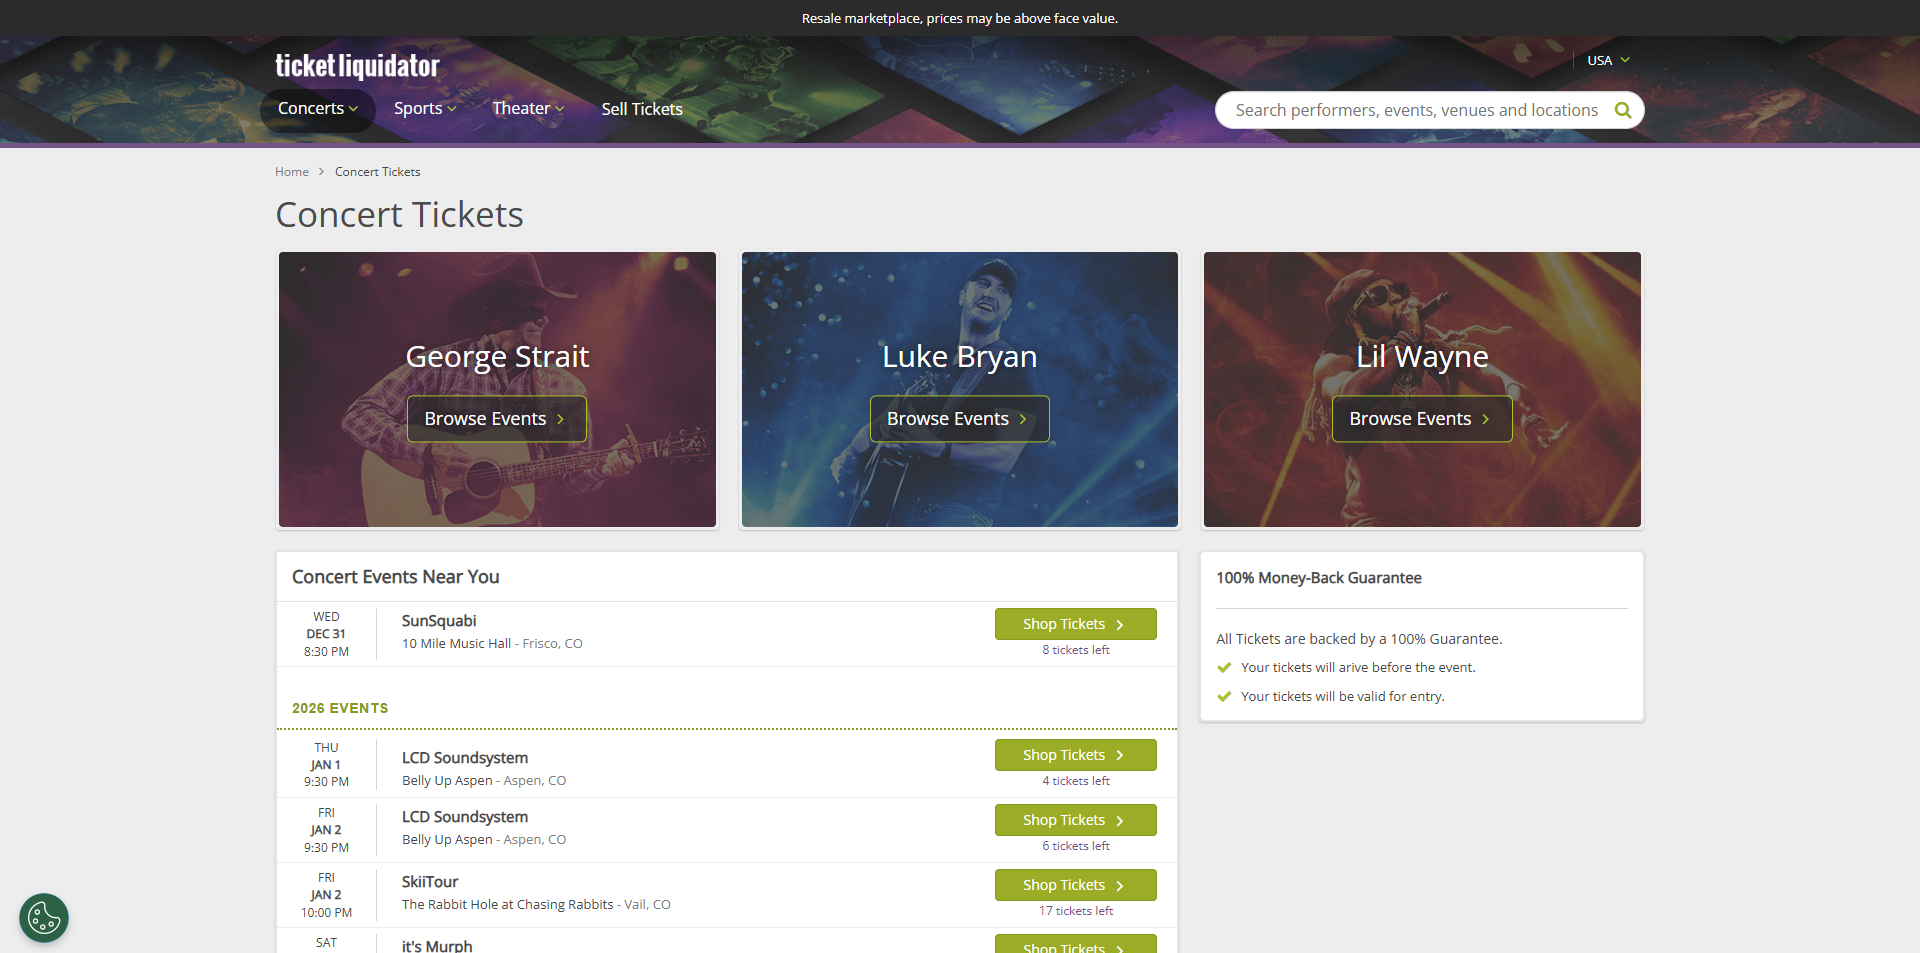This screenshot has width=1920, height=953.
Task: Click the breadcrumb separator arrow next to Home
Action: (x=321, y=171)
